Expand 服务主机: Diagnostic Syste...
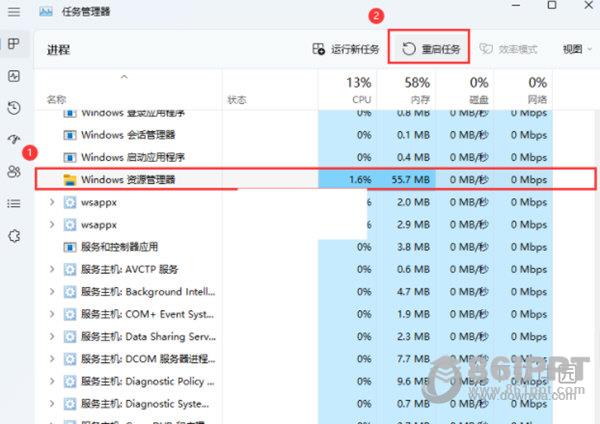Viewport: 600px width, 424px height. pos(52,403)
